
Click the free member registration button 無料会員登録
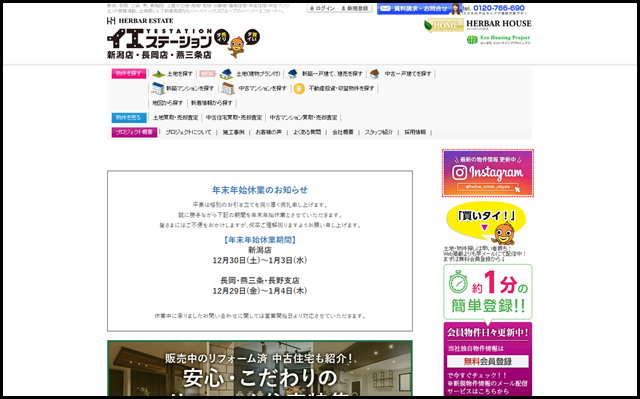coord(488,361)
